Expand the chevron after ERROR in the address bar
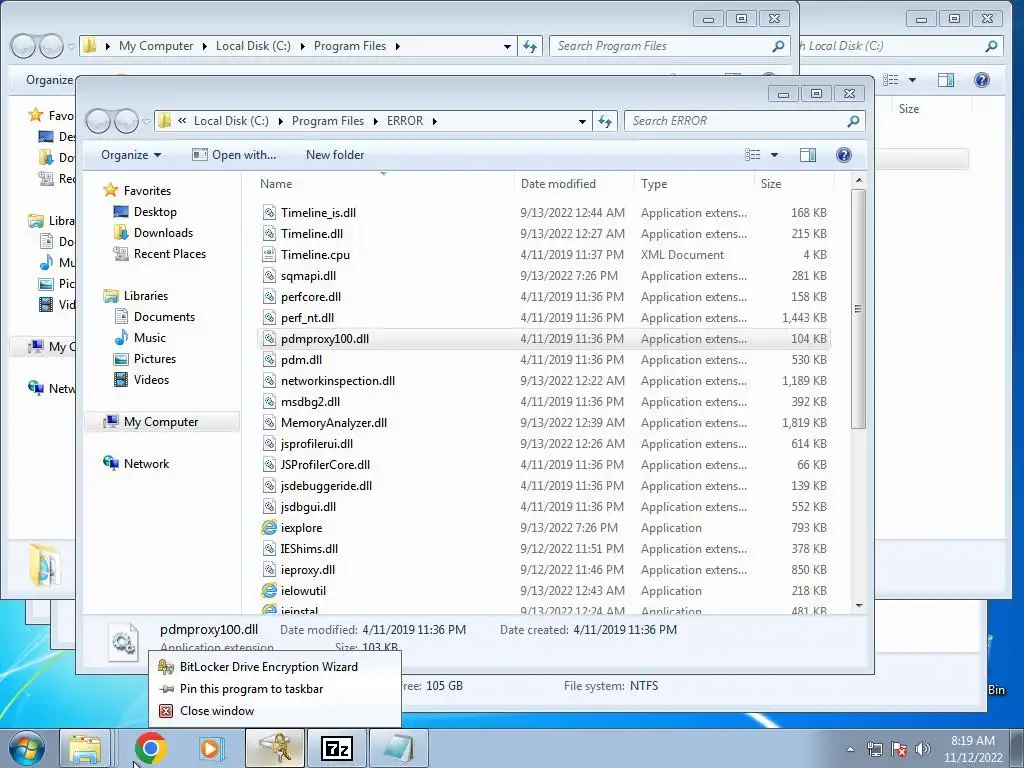Screen dimensions: 1024x768 click(434, 121)
